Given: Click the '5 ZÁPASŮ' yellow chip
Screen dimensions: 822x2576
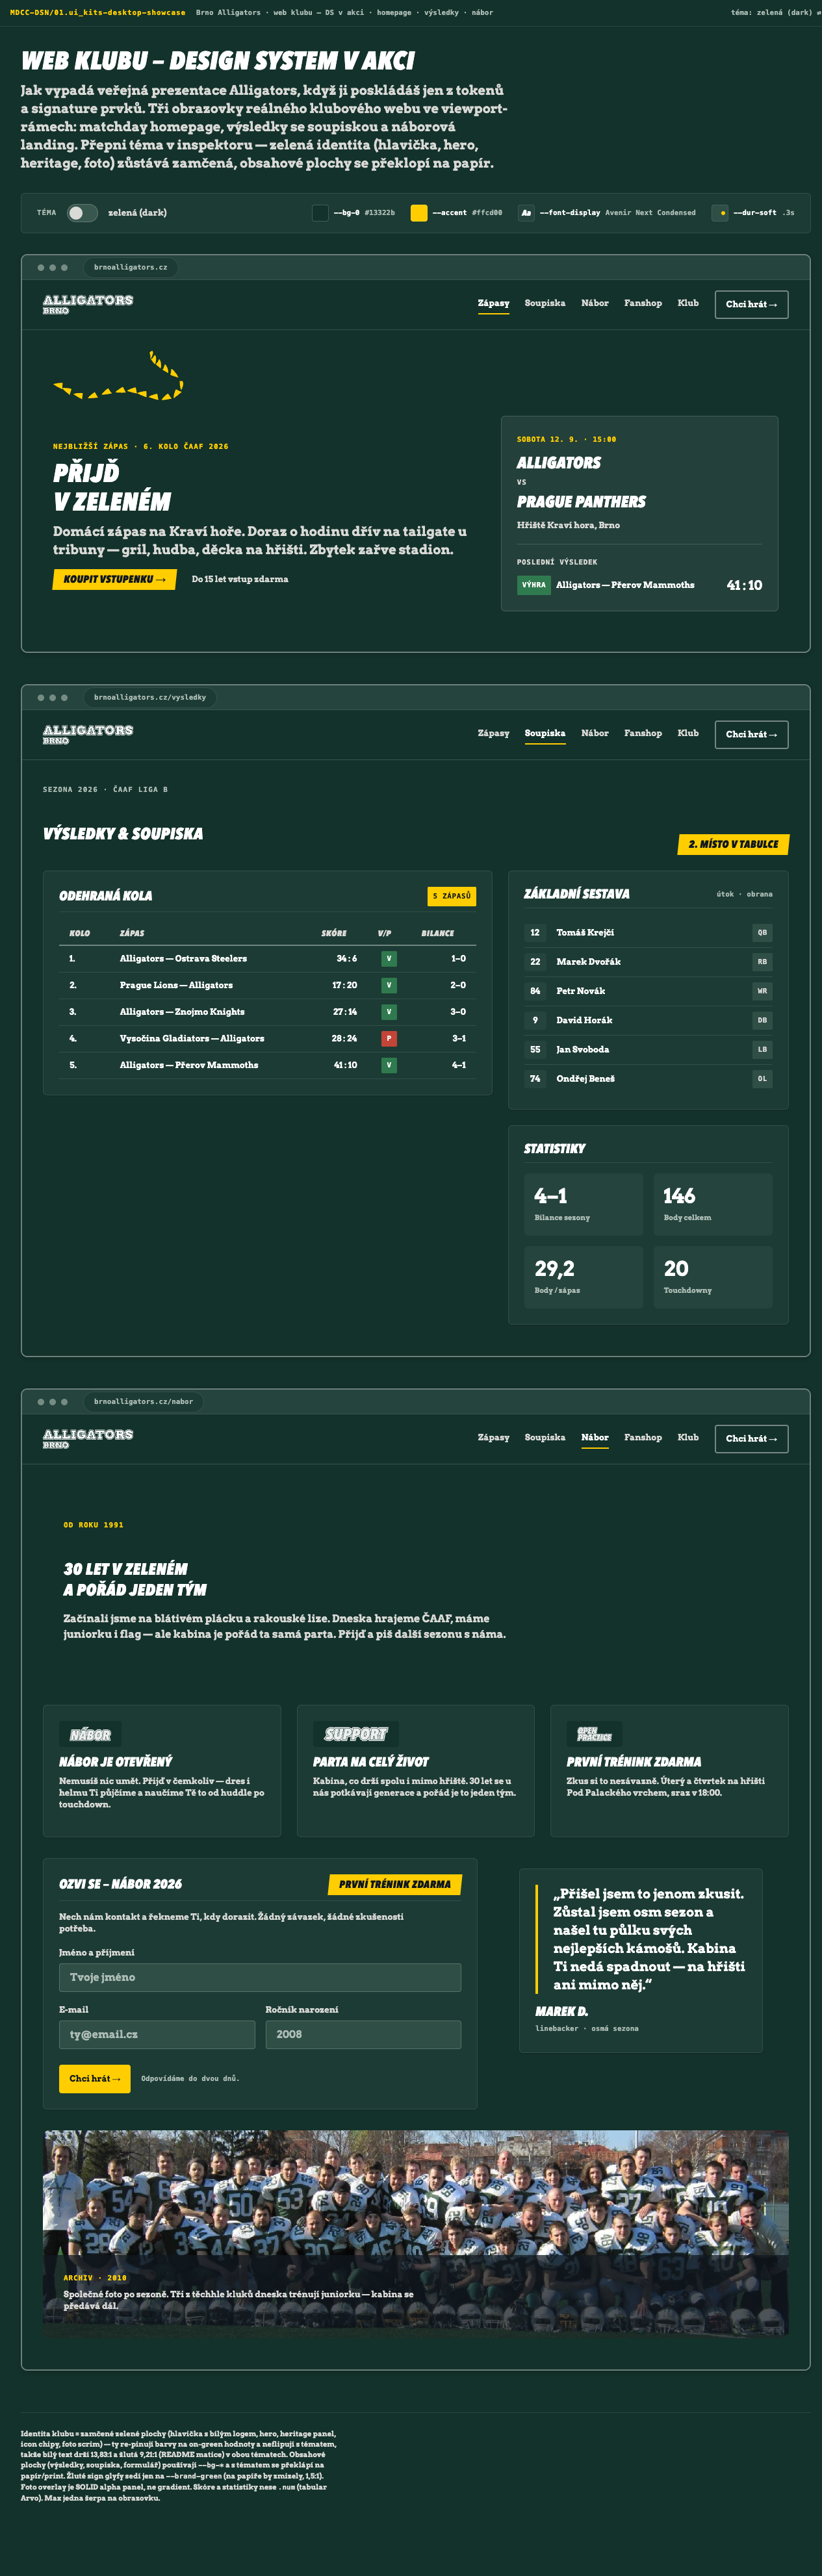Looking at the screenshot, I should tap(452, 897).
